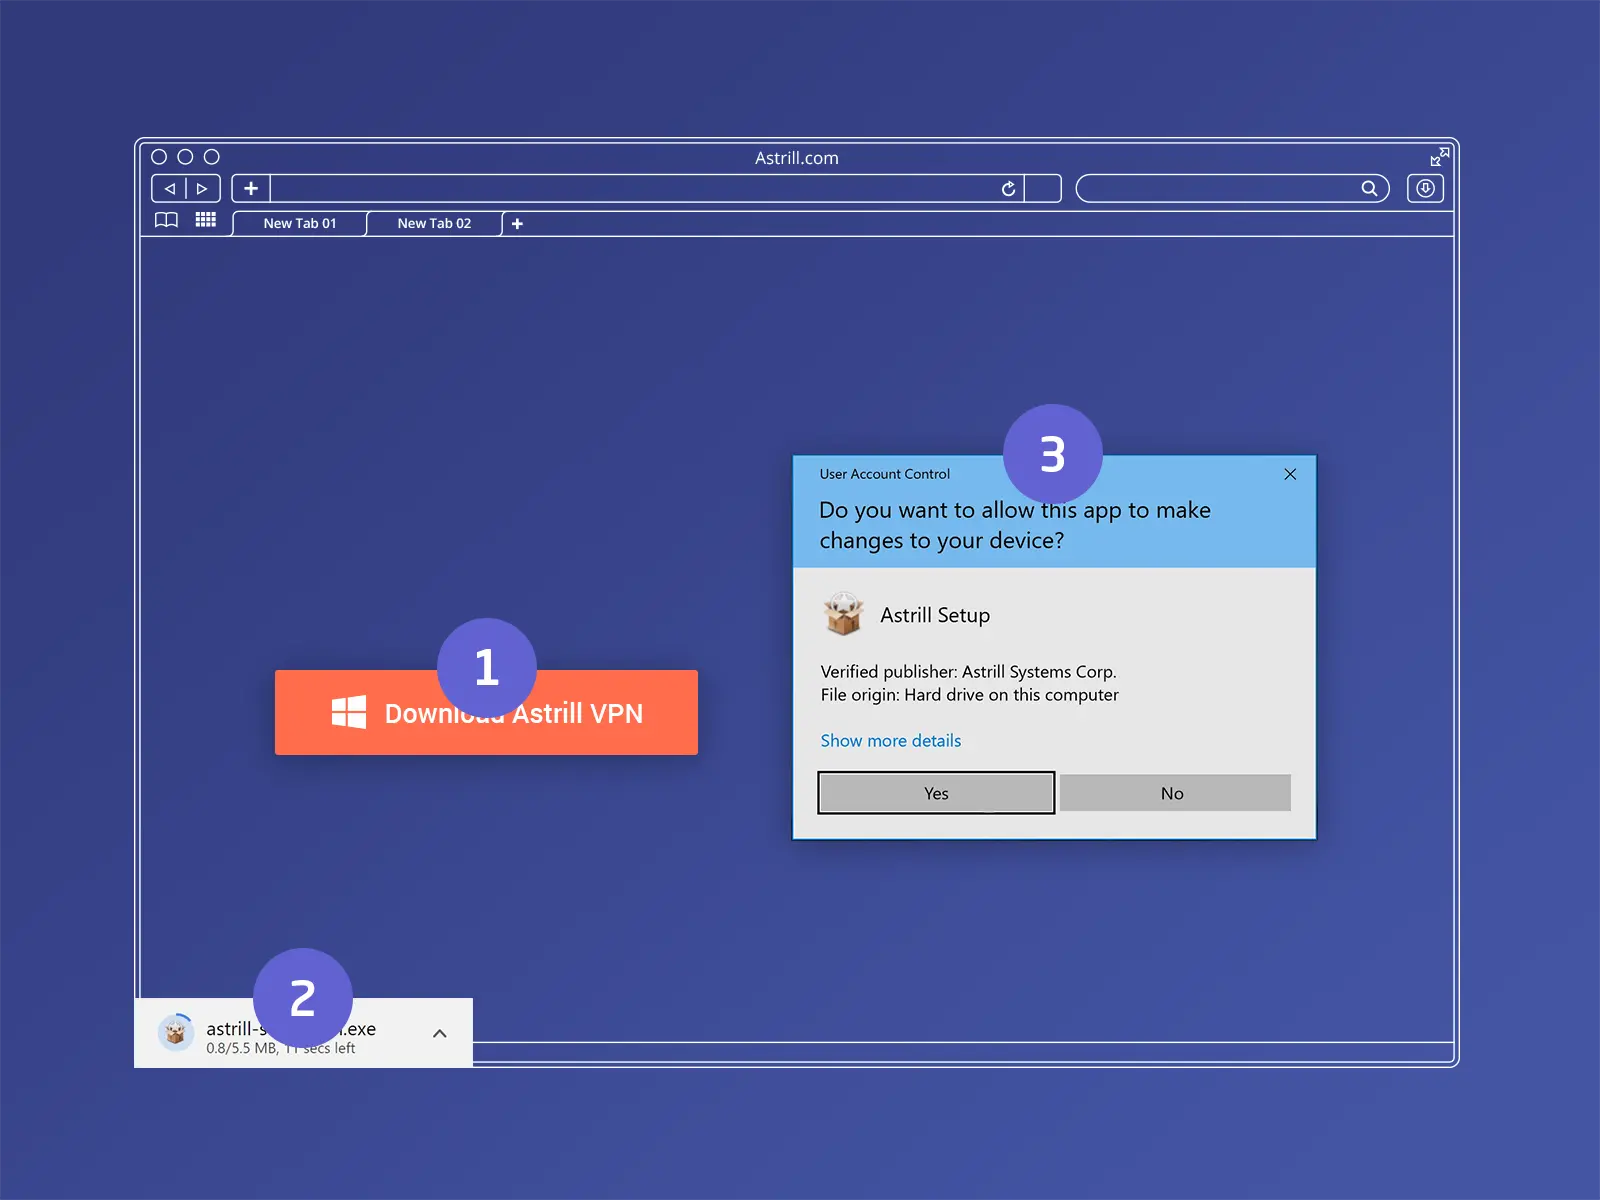Click Yes in User Account Control
The image size is (1600, 1200).
936,793
